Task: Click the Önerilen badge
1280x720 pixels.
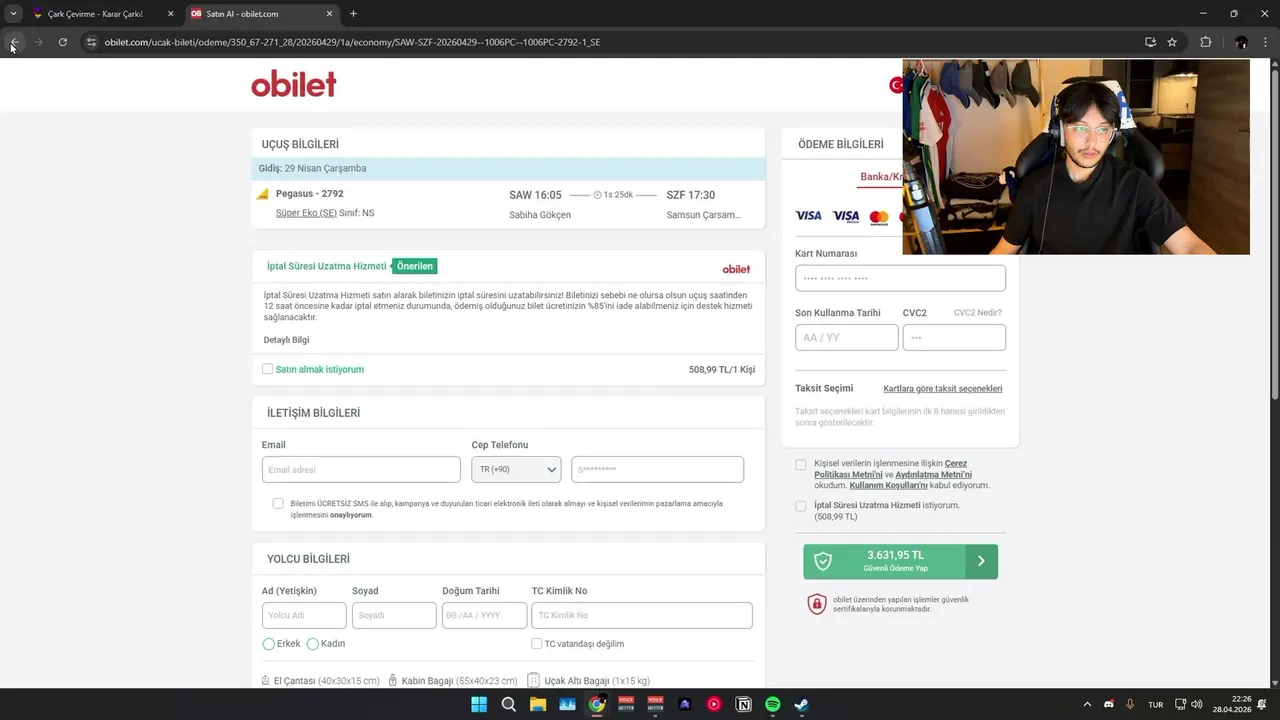Action: point(414,266)
